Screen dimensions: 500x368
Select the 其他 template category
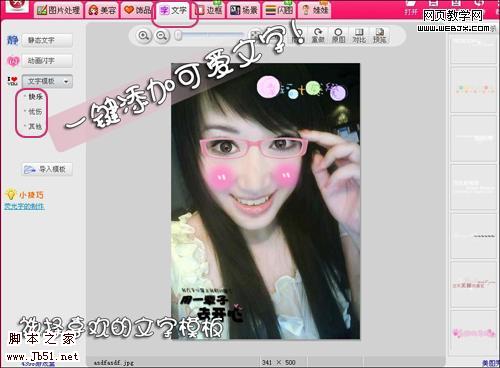point(35,127)
